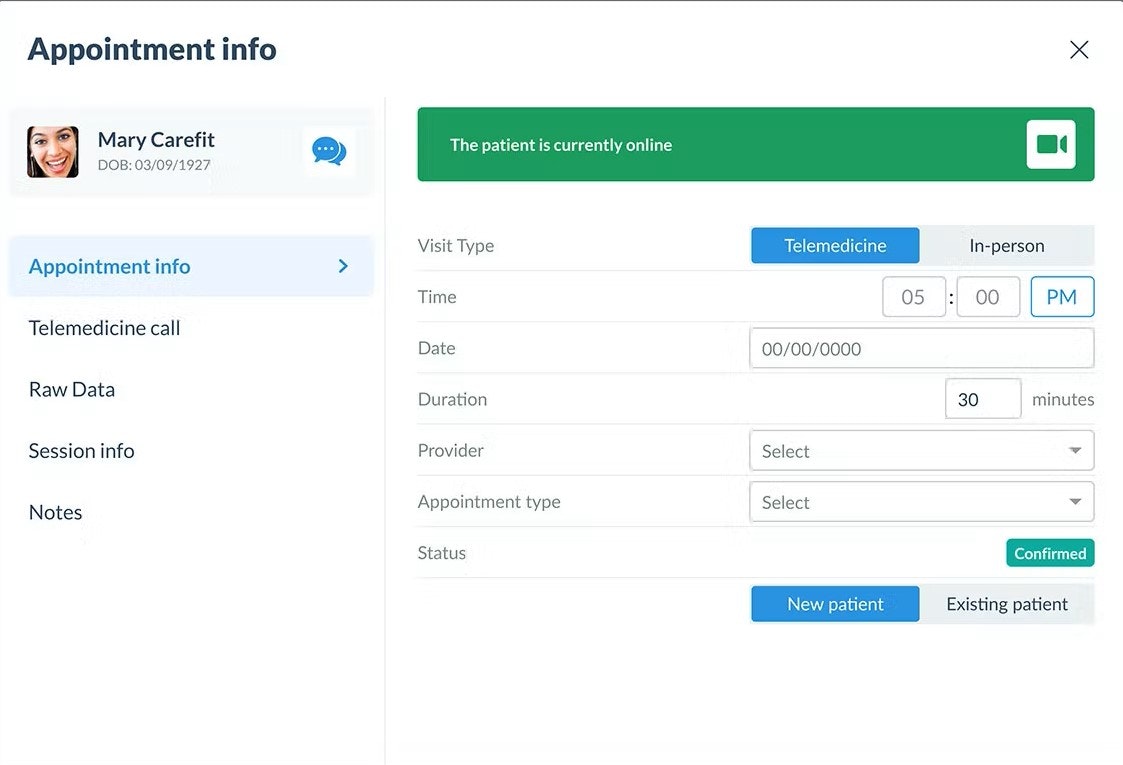Open the Telemedicine call section
This screenshot has width=1123, height=765.
coord(104,327)
